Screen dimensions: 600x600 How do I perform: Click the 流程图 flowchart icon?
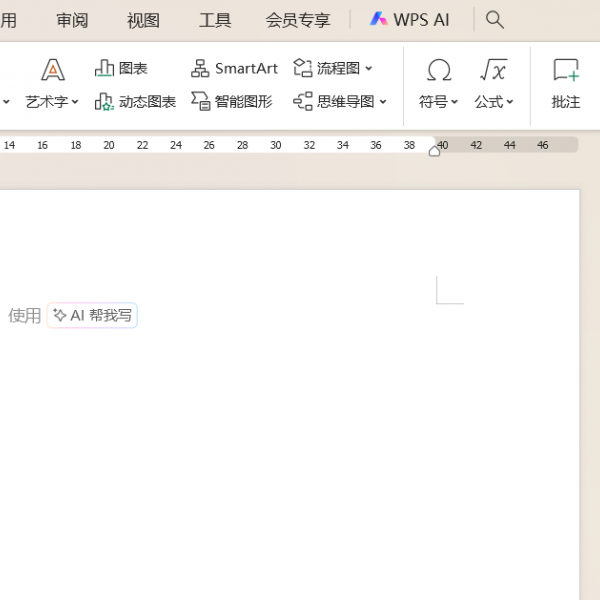(x=303, y=68)
